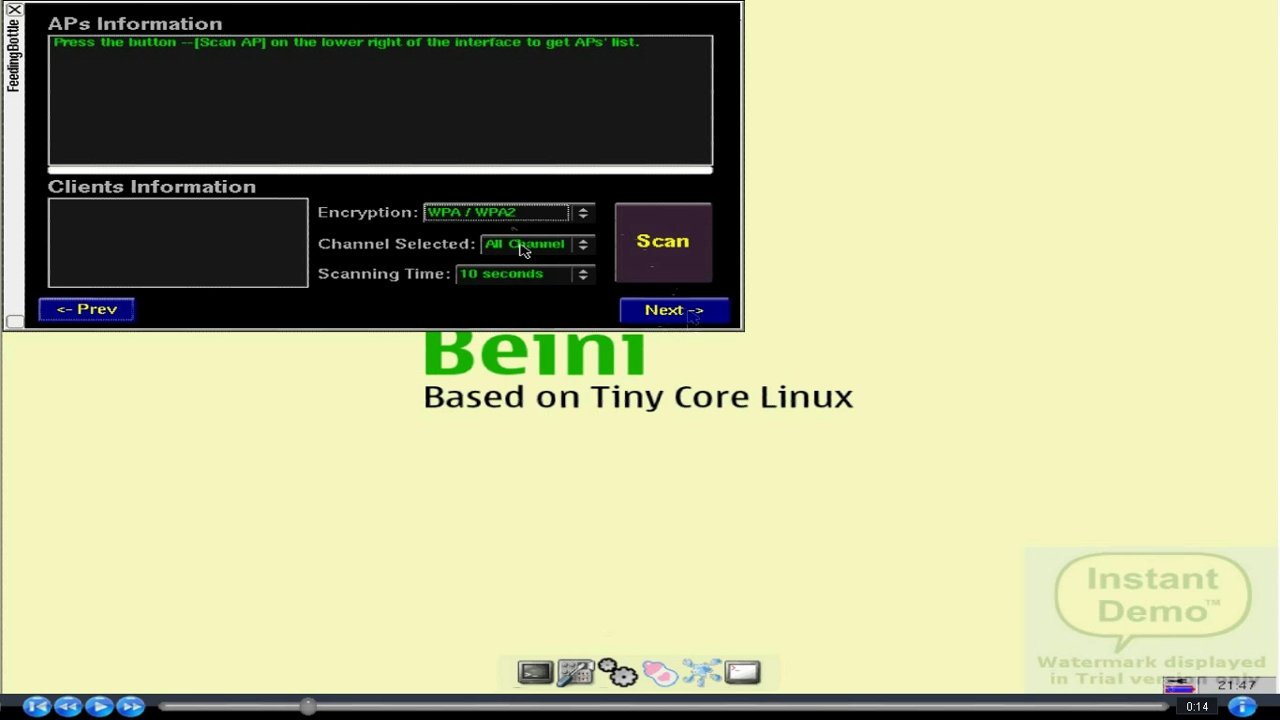Click the 'Encryption:' label

[367, 212]
